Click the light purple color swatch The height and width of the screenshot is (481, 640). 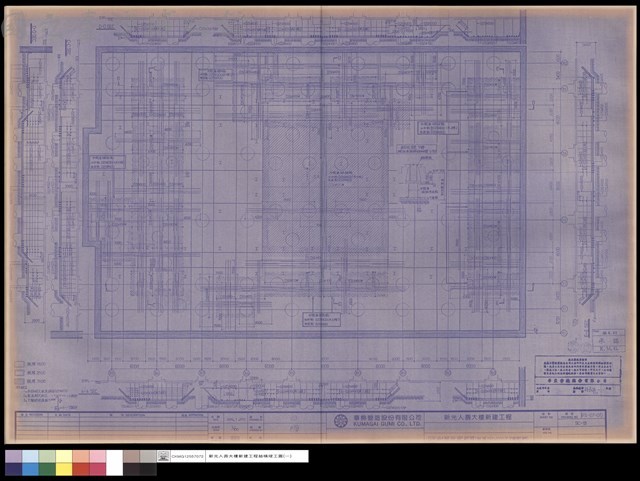click(x=13, y=457)
